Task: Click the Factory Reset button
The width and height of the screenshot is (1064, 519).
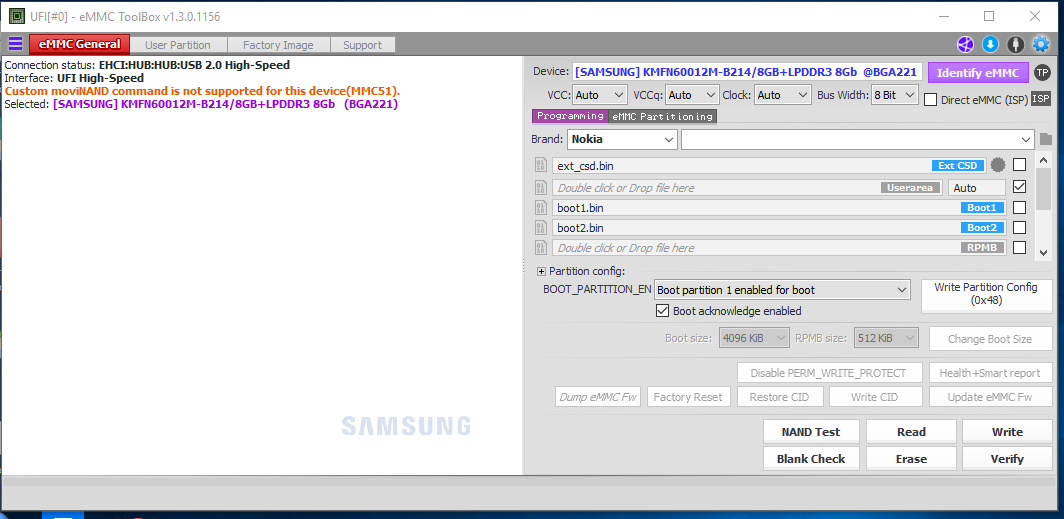Action: click(x=688, y=397)
